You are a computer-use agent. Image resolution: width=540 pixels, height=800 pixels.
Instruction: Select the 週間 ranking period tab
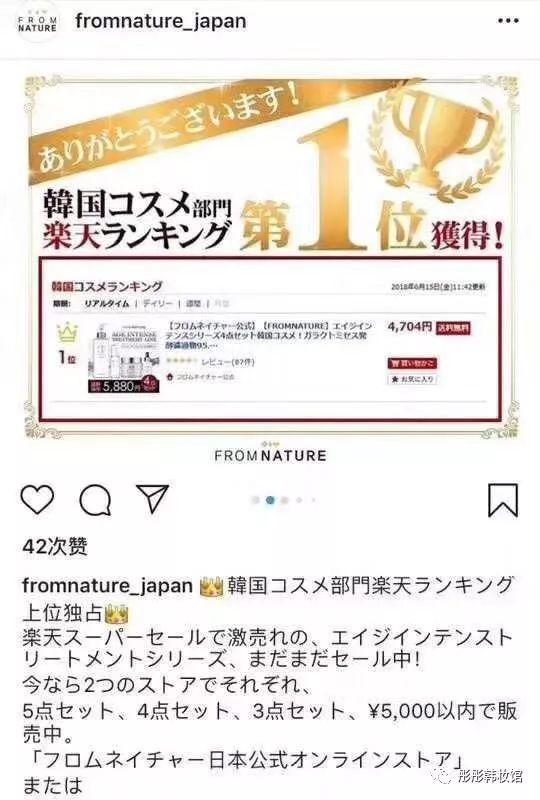pos(193,304)
